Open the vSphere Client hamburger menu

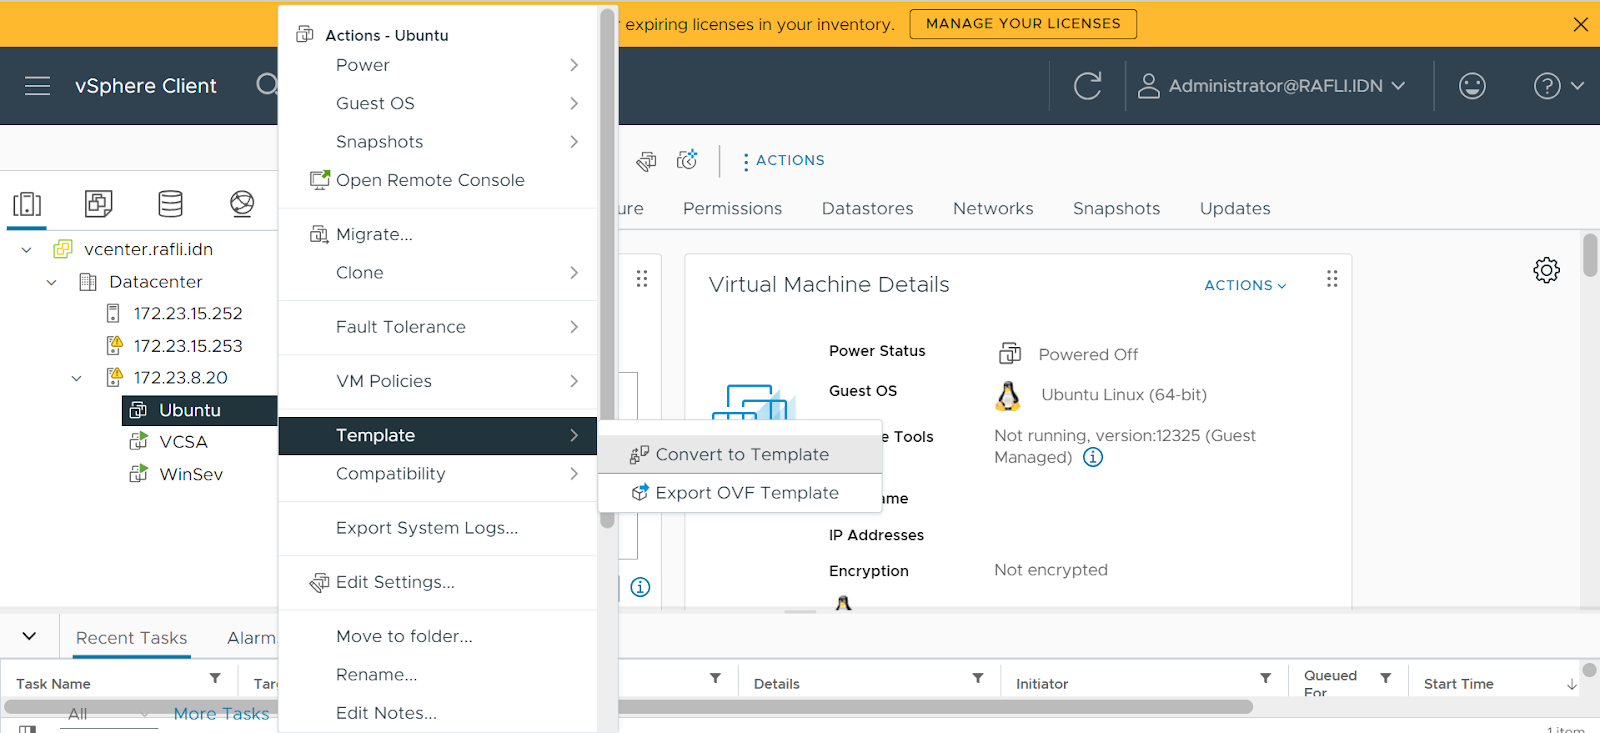coord(37,86)
